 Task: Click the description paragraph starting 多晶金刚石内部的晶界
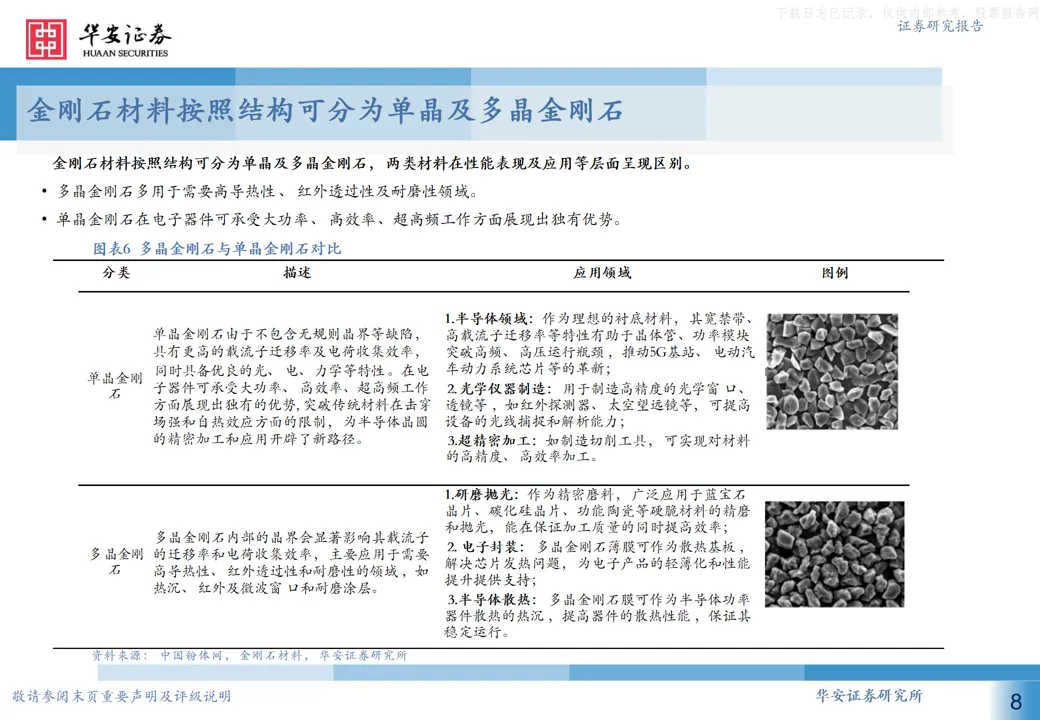(x=292, y=562)
